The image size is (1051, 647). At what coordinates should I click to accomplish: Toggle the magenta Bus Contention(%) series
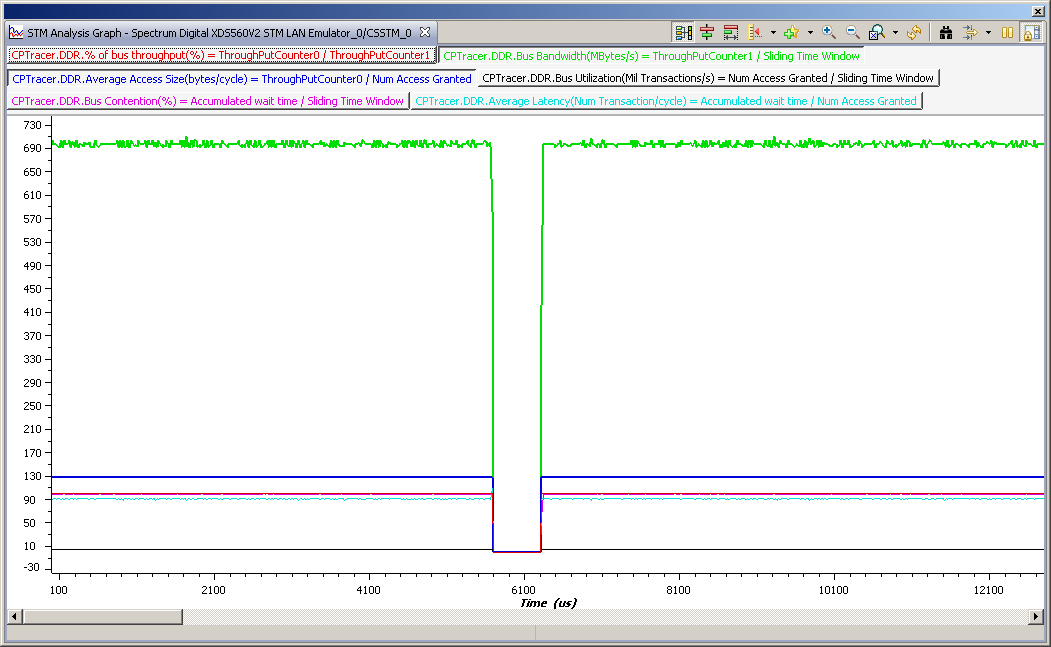(x=208, y=101)
